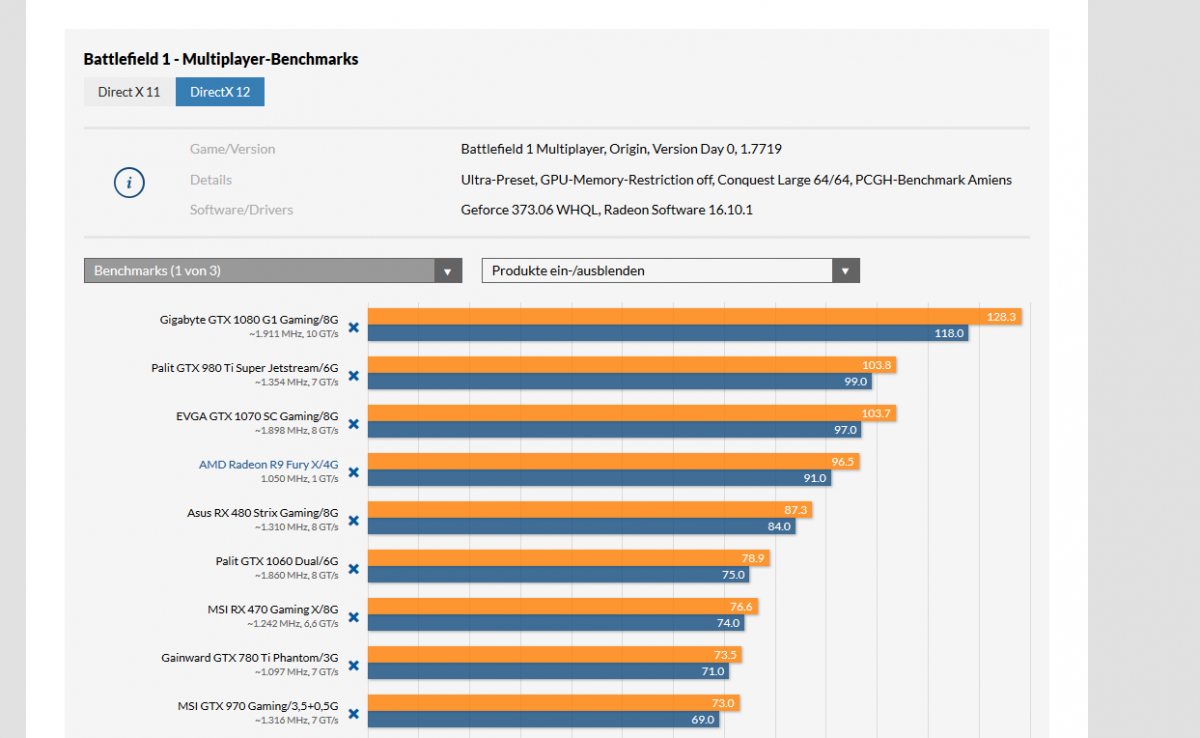Hide EVGA GTX 1070 SC Gaming via X
1200x738 pixels.
coord(353,423)
